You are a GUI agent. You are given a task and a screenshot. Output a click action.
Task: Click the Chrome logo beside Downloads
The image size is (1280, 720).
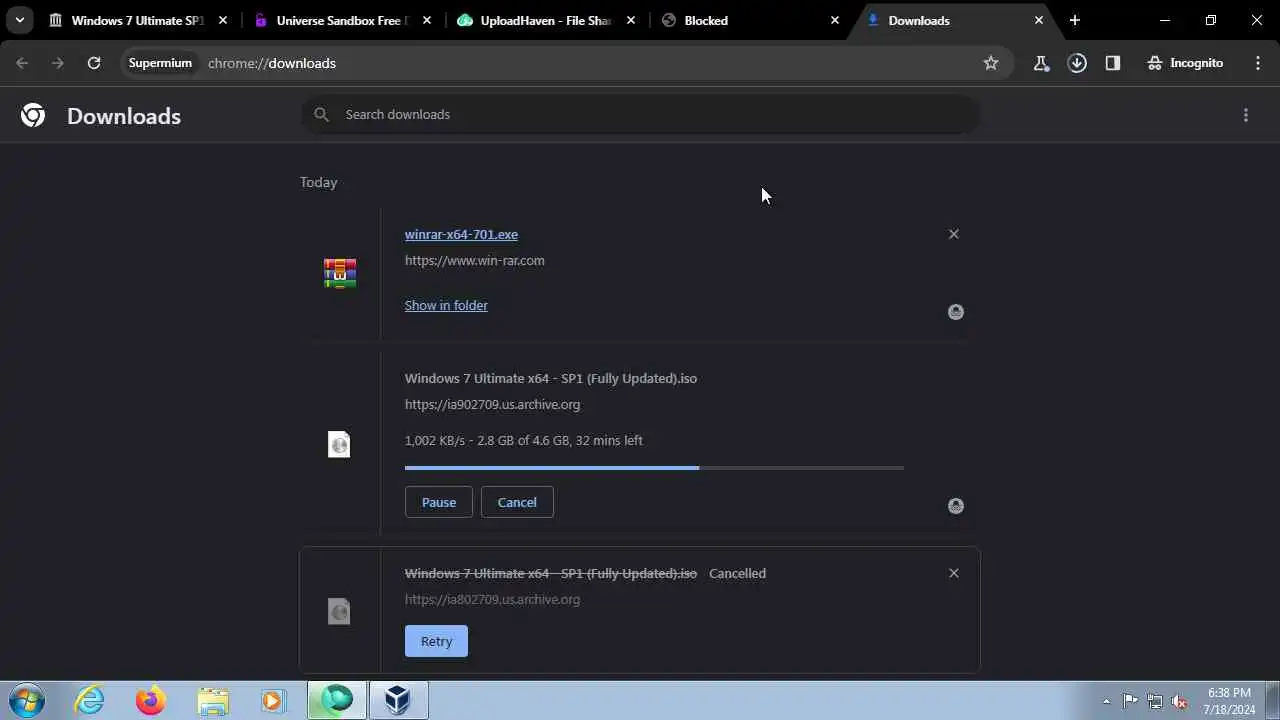pyautogui.click(x=33, y=115)
